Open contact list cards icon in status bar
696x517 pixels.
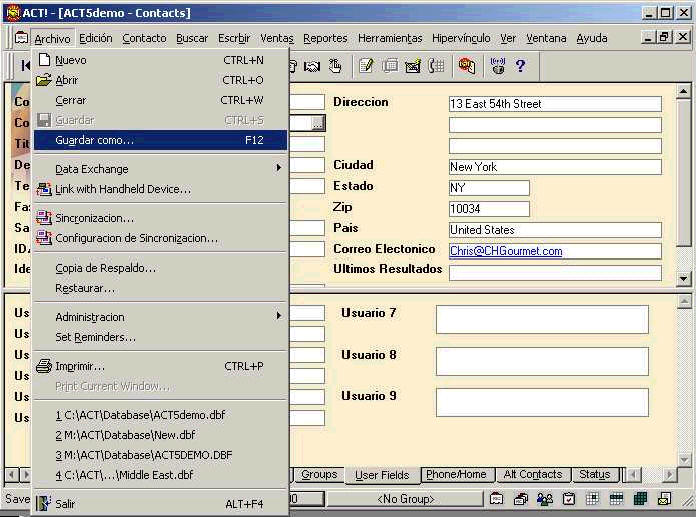click(520, 499)
